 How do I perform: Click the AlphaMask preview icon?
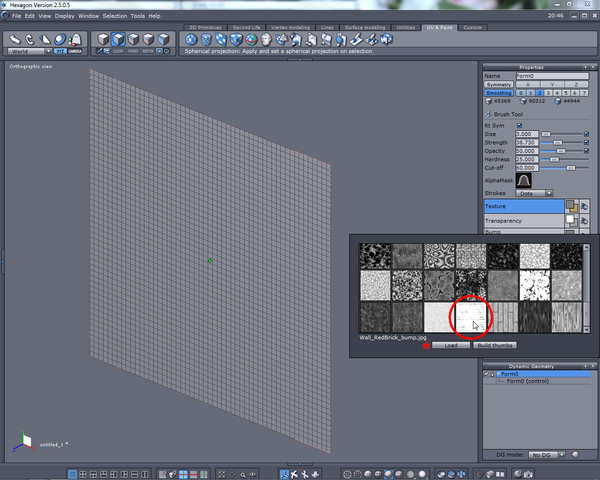tap(522, 181)
